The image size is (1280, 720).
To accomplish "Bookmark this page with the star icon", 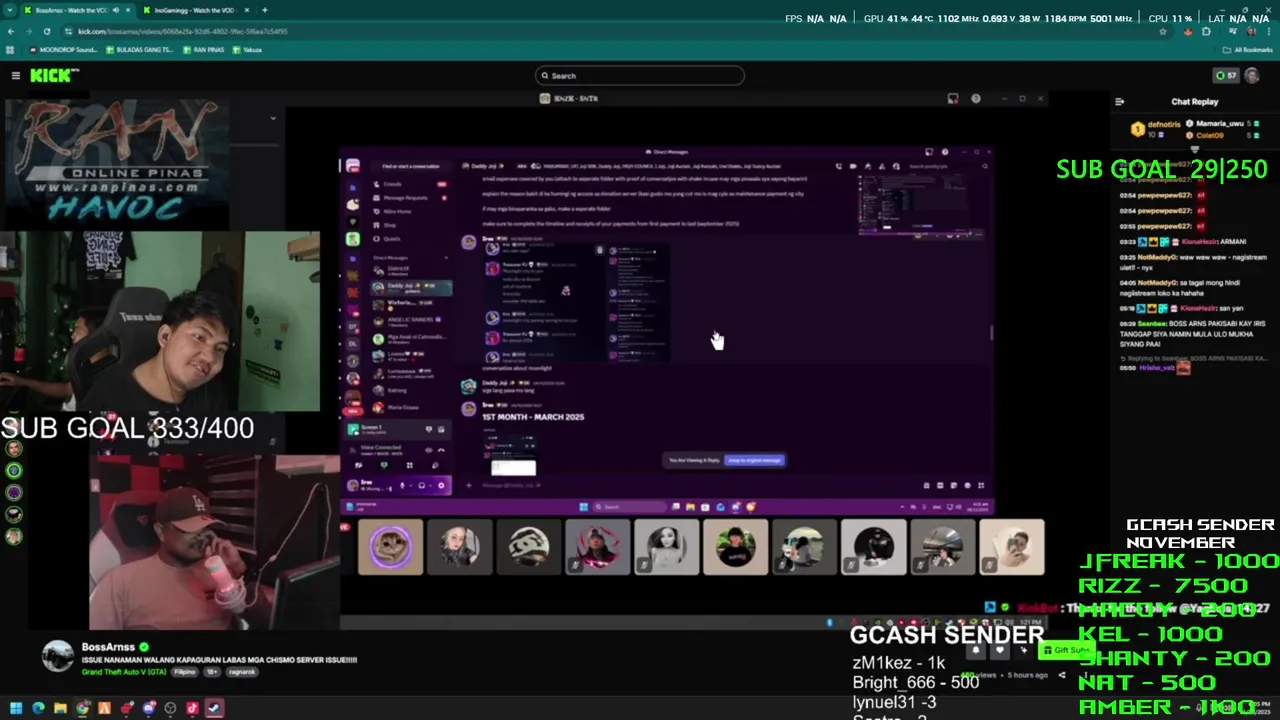I will click(x=1163, y=31).
